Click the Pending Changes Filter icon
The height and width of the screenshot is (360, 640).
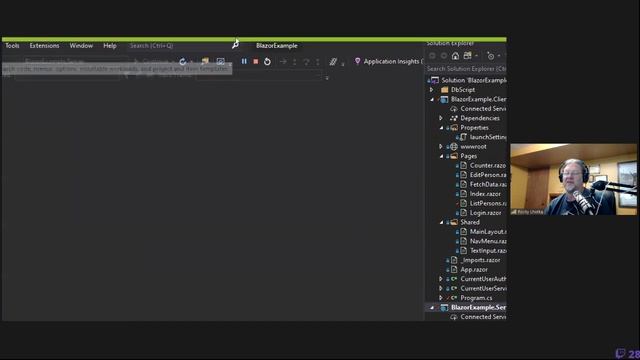click(x=491, y=56)
